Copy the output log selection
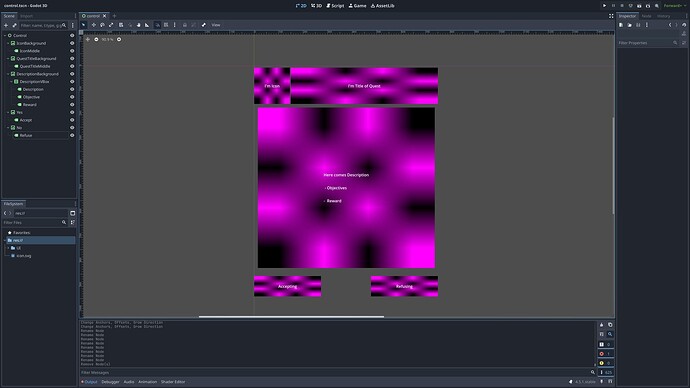The width and height of the screenshot is (690, 388). [x=610, y=325]
